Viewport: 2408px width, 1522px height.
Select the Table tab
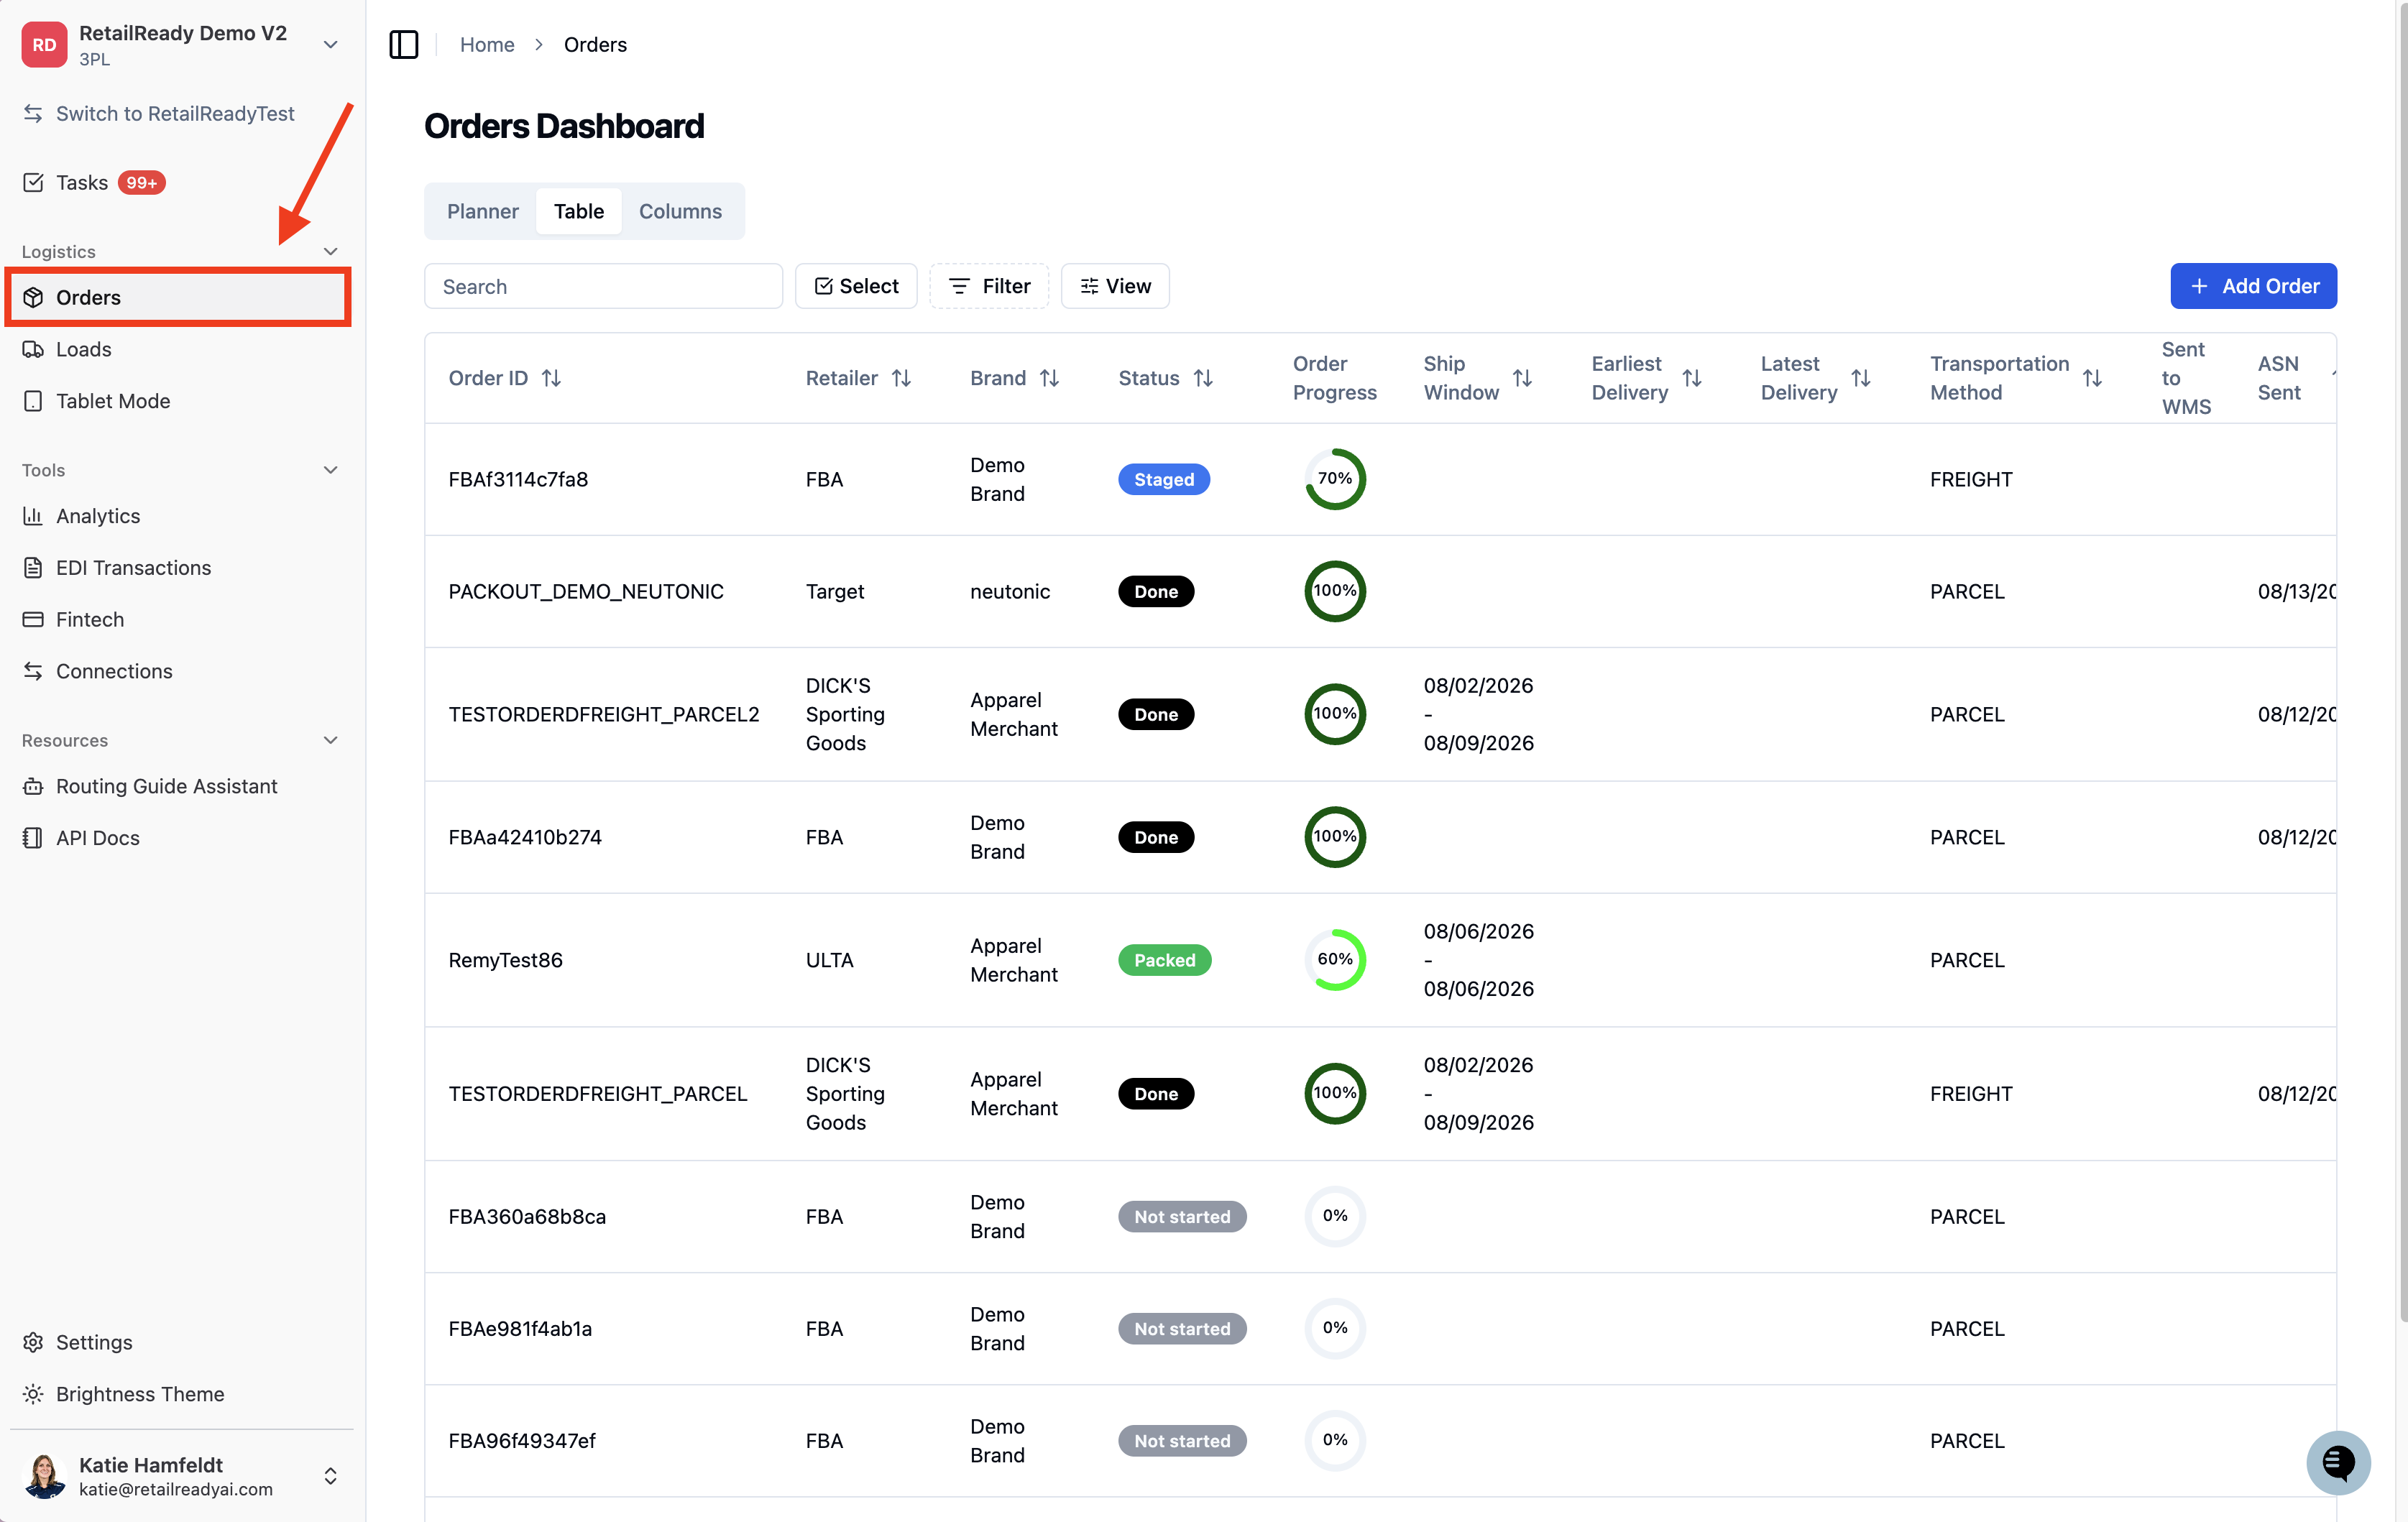[x=579, y=211]
